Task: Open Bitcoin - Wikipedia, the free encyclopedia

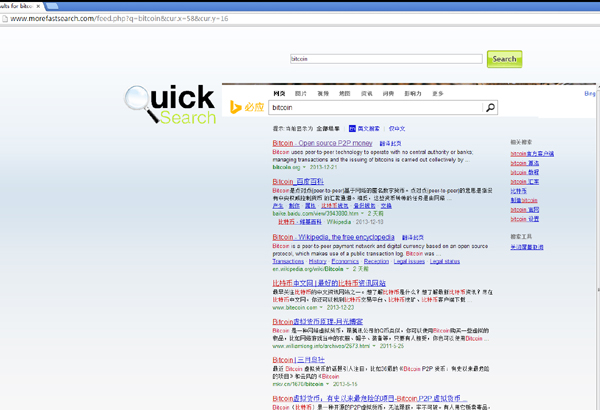Action: 333,237
